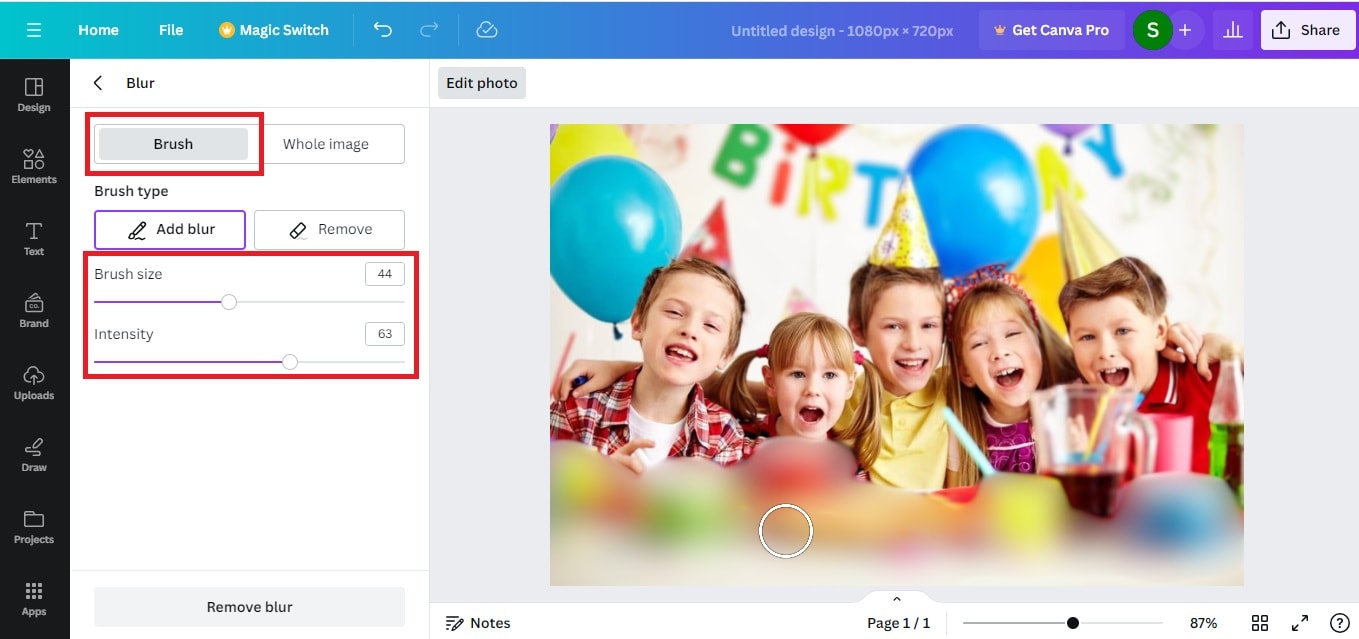1359x639 pixels.
Task: Open the File menu
Action: [x=170, y=30]
